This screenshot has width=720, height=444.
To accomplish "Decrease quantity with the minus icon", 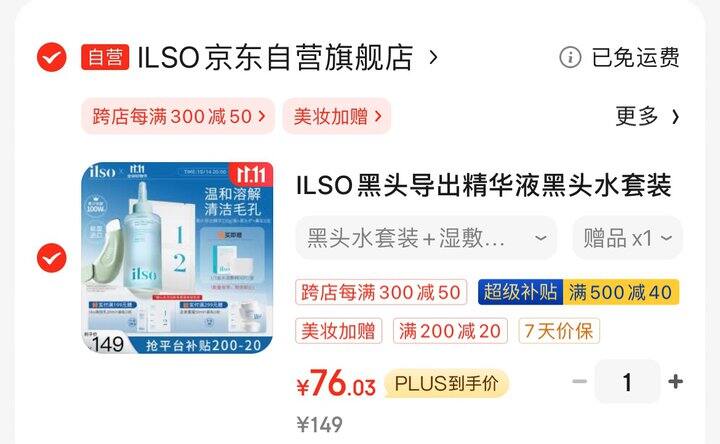I will [x=579, y=381].
